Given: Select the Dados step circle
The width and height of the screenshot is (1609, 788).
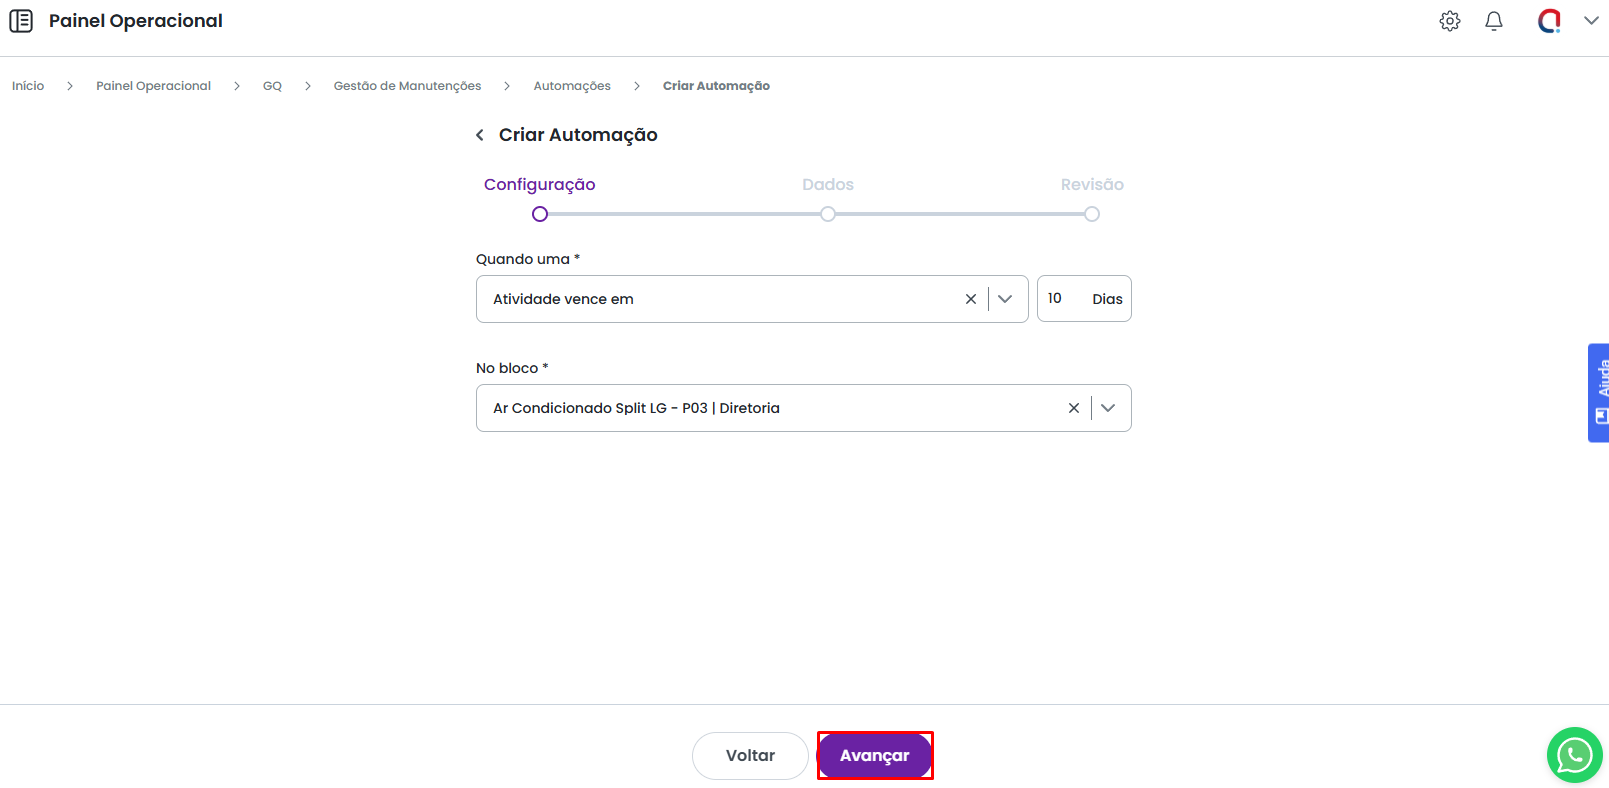Looking at the screenshot, I should click(x=828, y=214).
